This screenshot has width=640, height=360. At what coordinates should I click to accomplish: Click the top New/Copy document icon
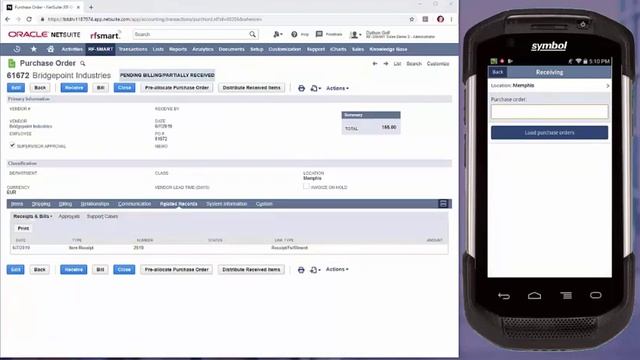315,88
